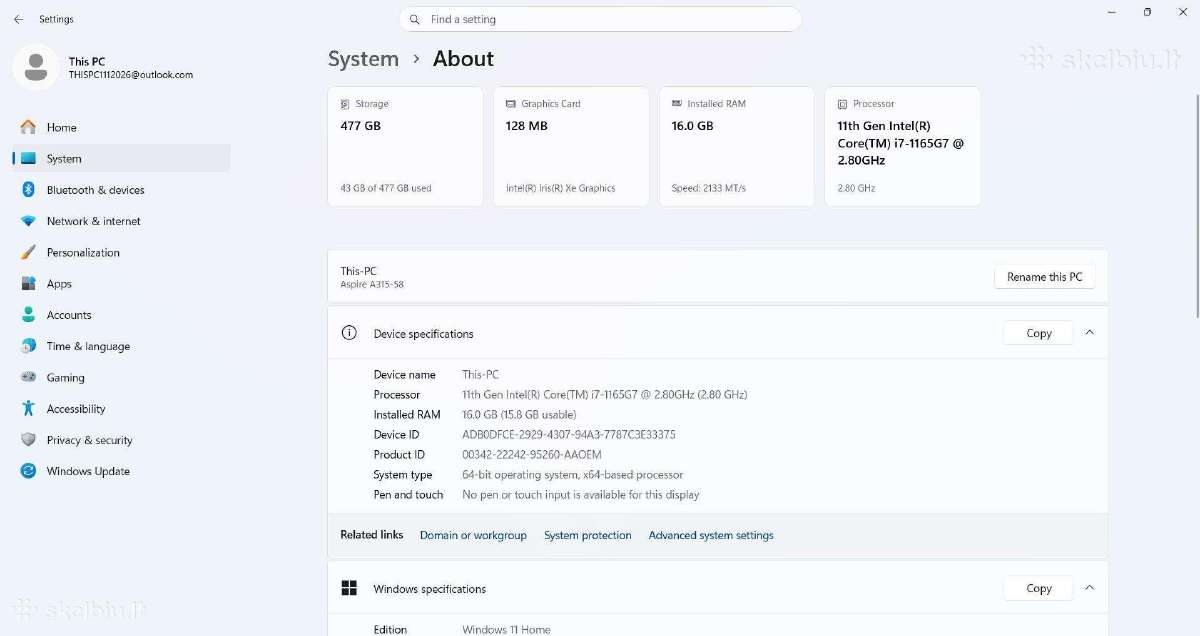Collapse the Device specifications section

(1089, 333)
